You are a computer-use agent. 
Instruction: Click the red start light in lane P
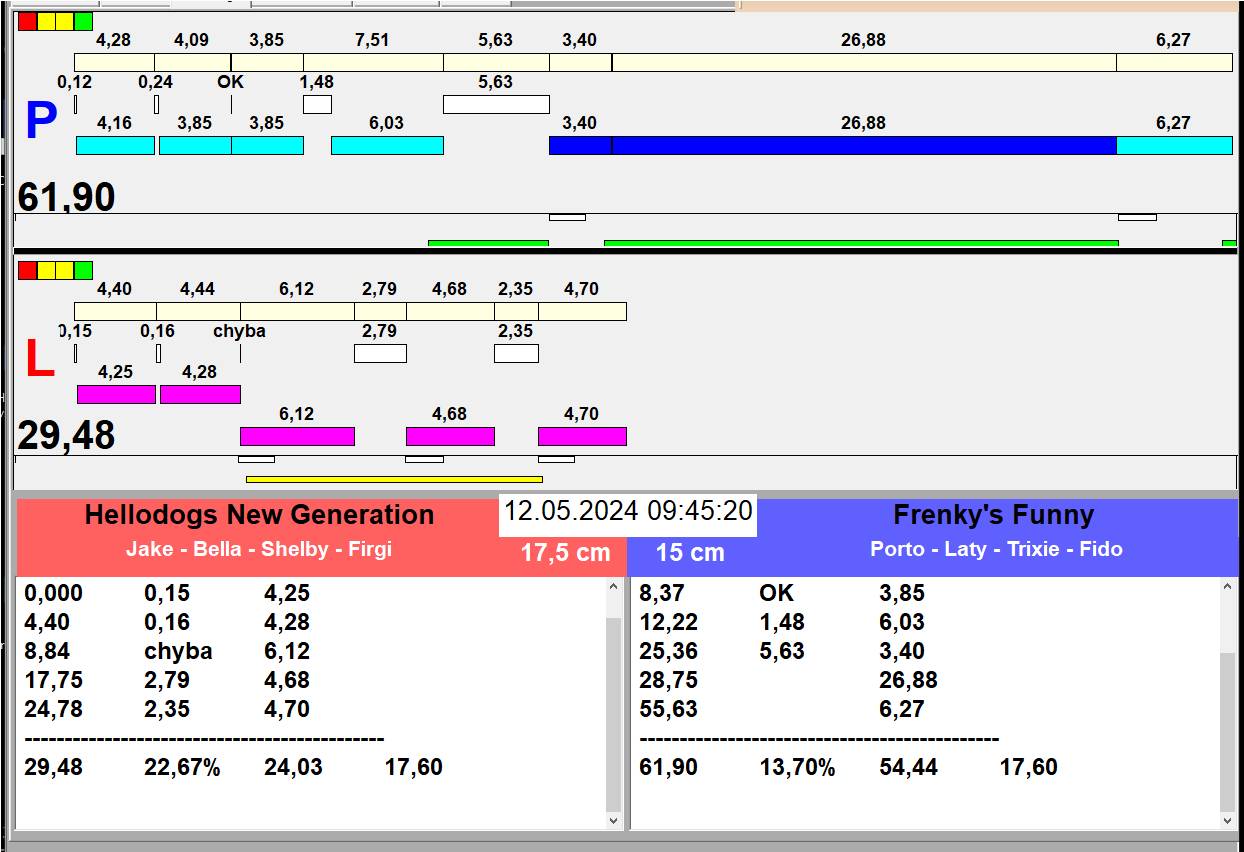(x=27, y=21)
